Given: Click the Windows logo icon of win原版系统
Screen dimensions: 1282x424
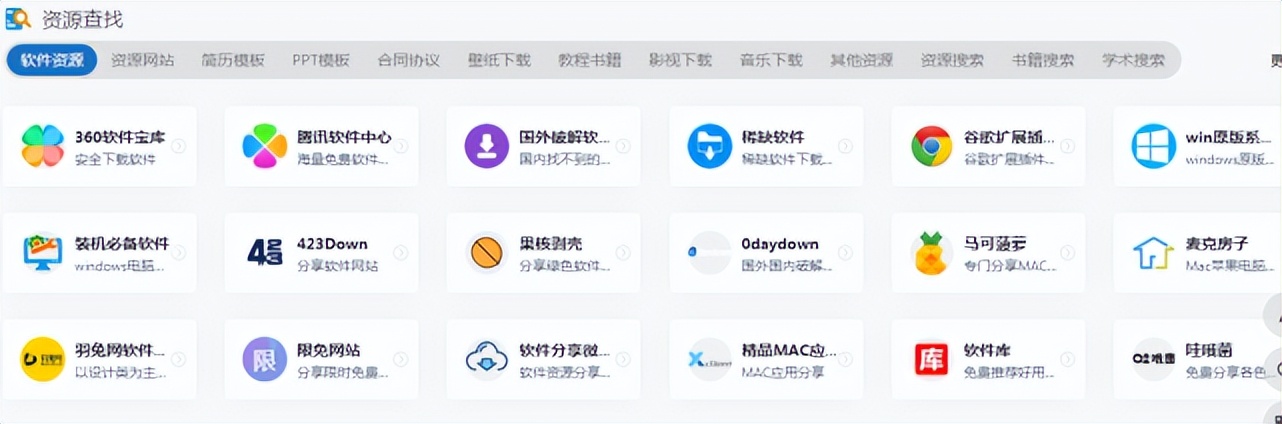Looking at the screenshot, I should 1153,147.
